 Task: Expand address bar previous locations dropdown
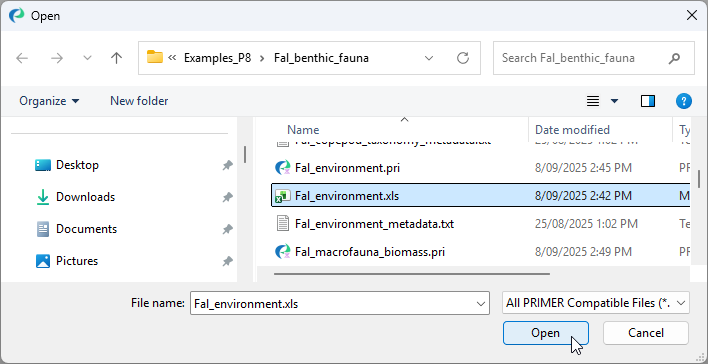(x=429, y=58)
